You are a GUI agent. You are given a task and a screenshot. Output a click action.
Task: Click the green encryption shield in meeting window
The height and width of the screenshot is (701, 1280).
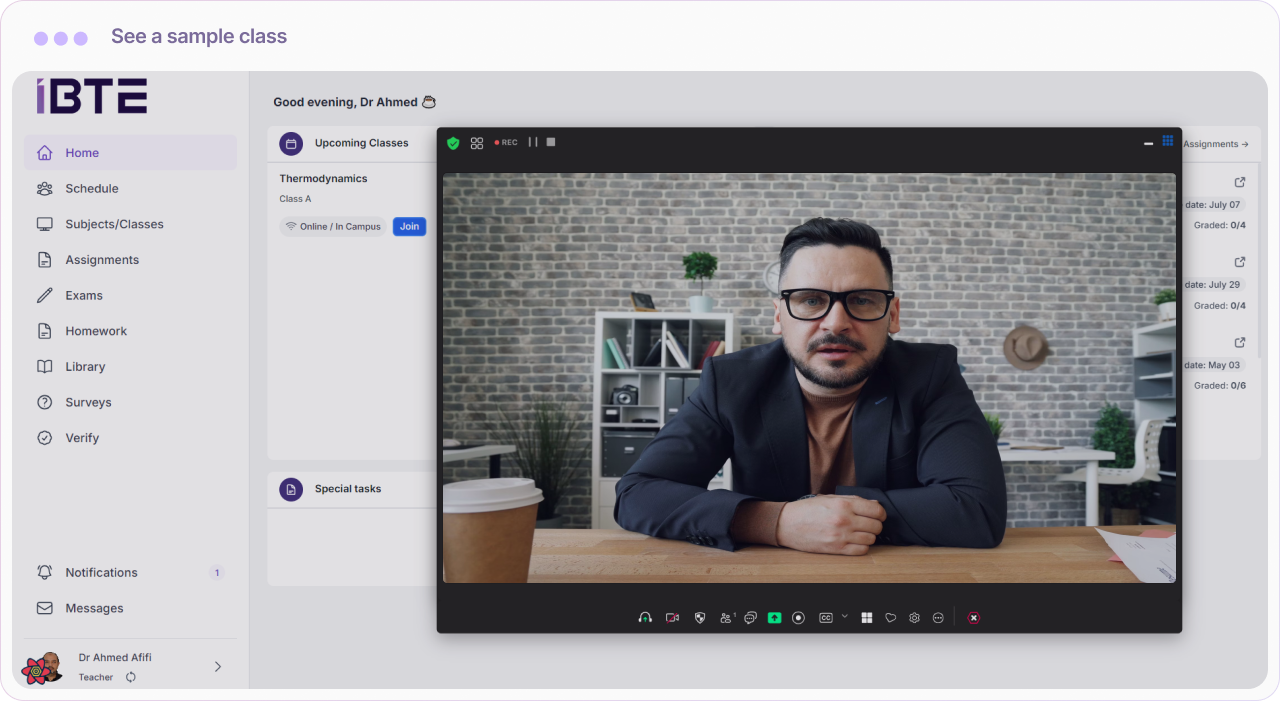coord(453,143)
